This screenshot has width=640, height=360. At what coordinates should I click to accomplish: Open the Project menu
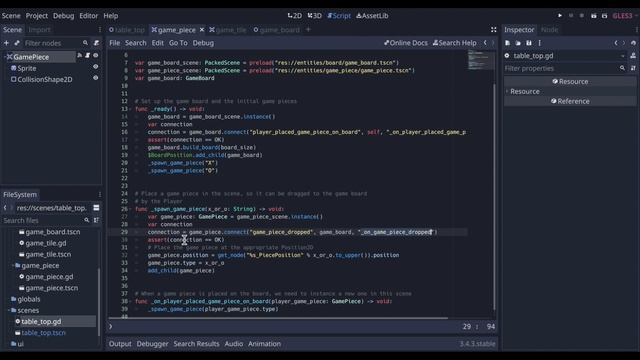(x=37, y=16)
